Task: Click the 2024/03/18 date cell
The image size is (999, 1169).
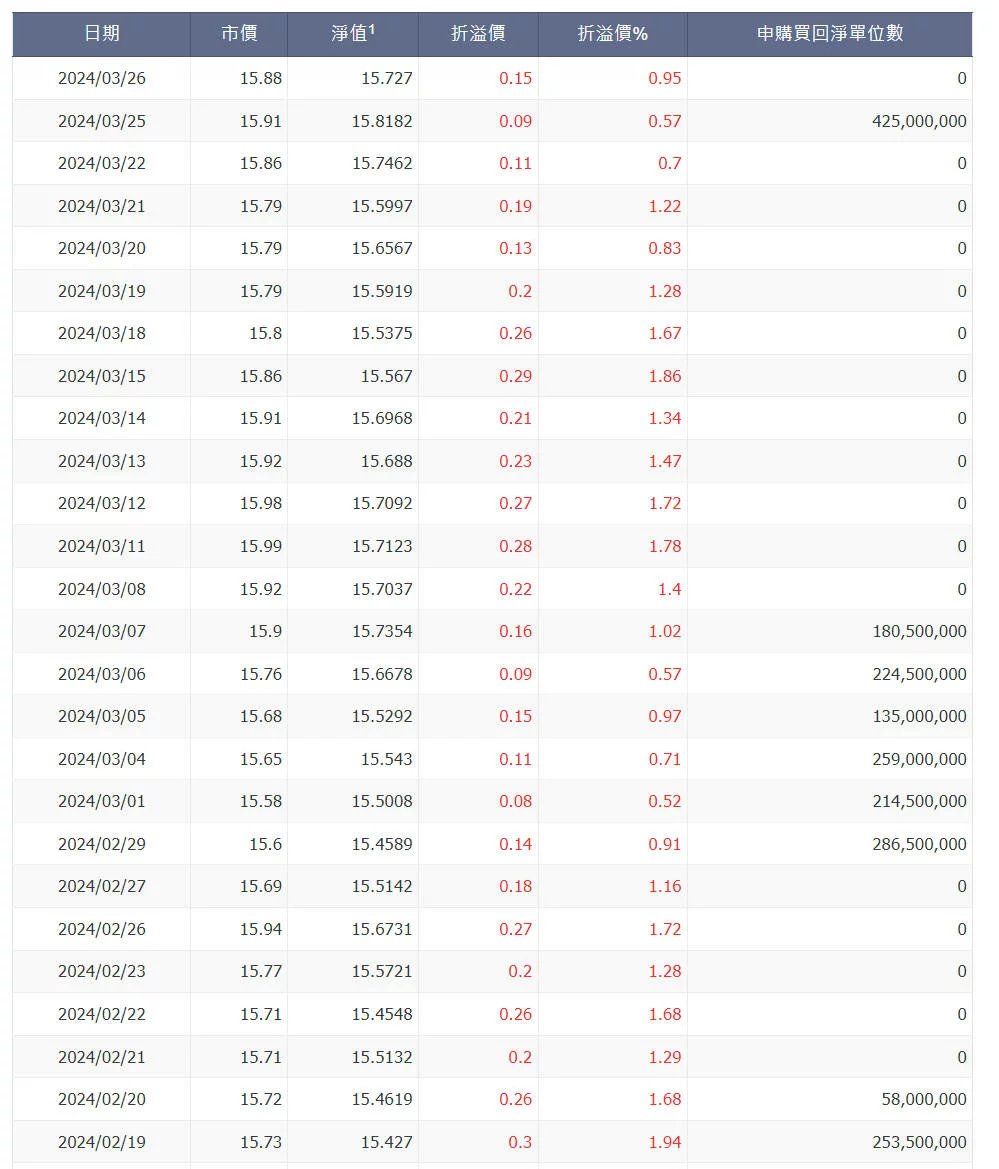Action: click(x=102, y=333)
